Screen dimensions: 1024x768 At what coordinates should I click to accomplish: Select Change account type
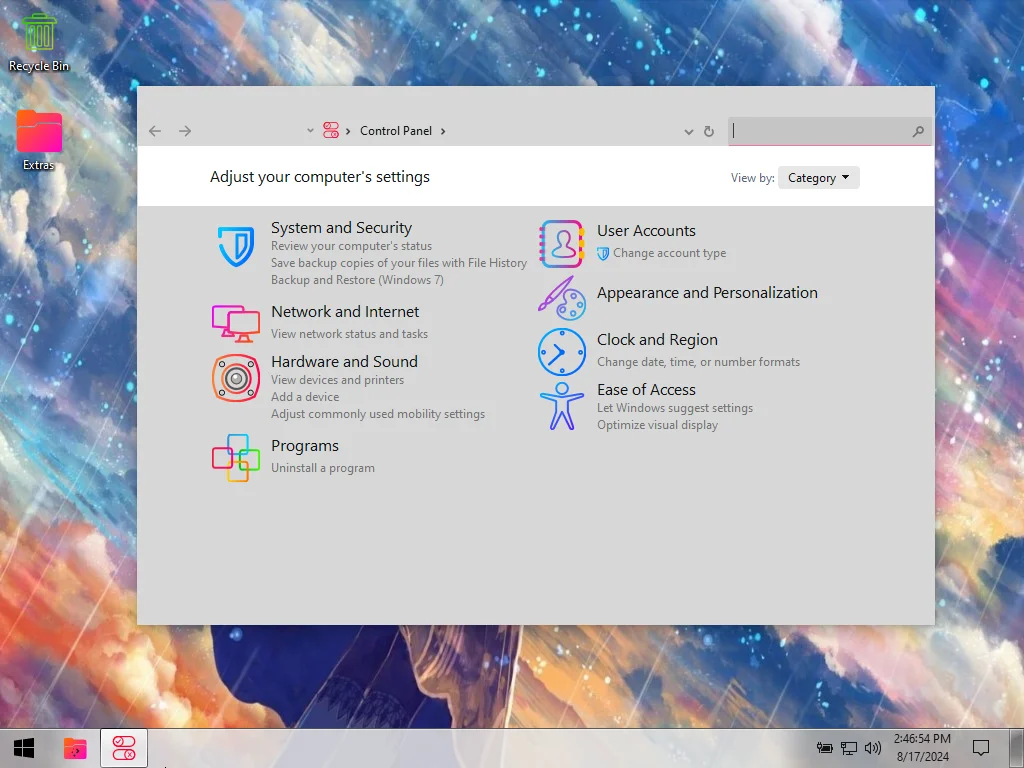click(x=669, y=253)
